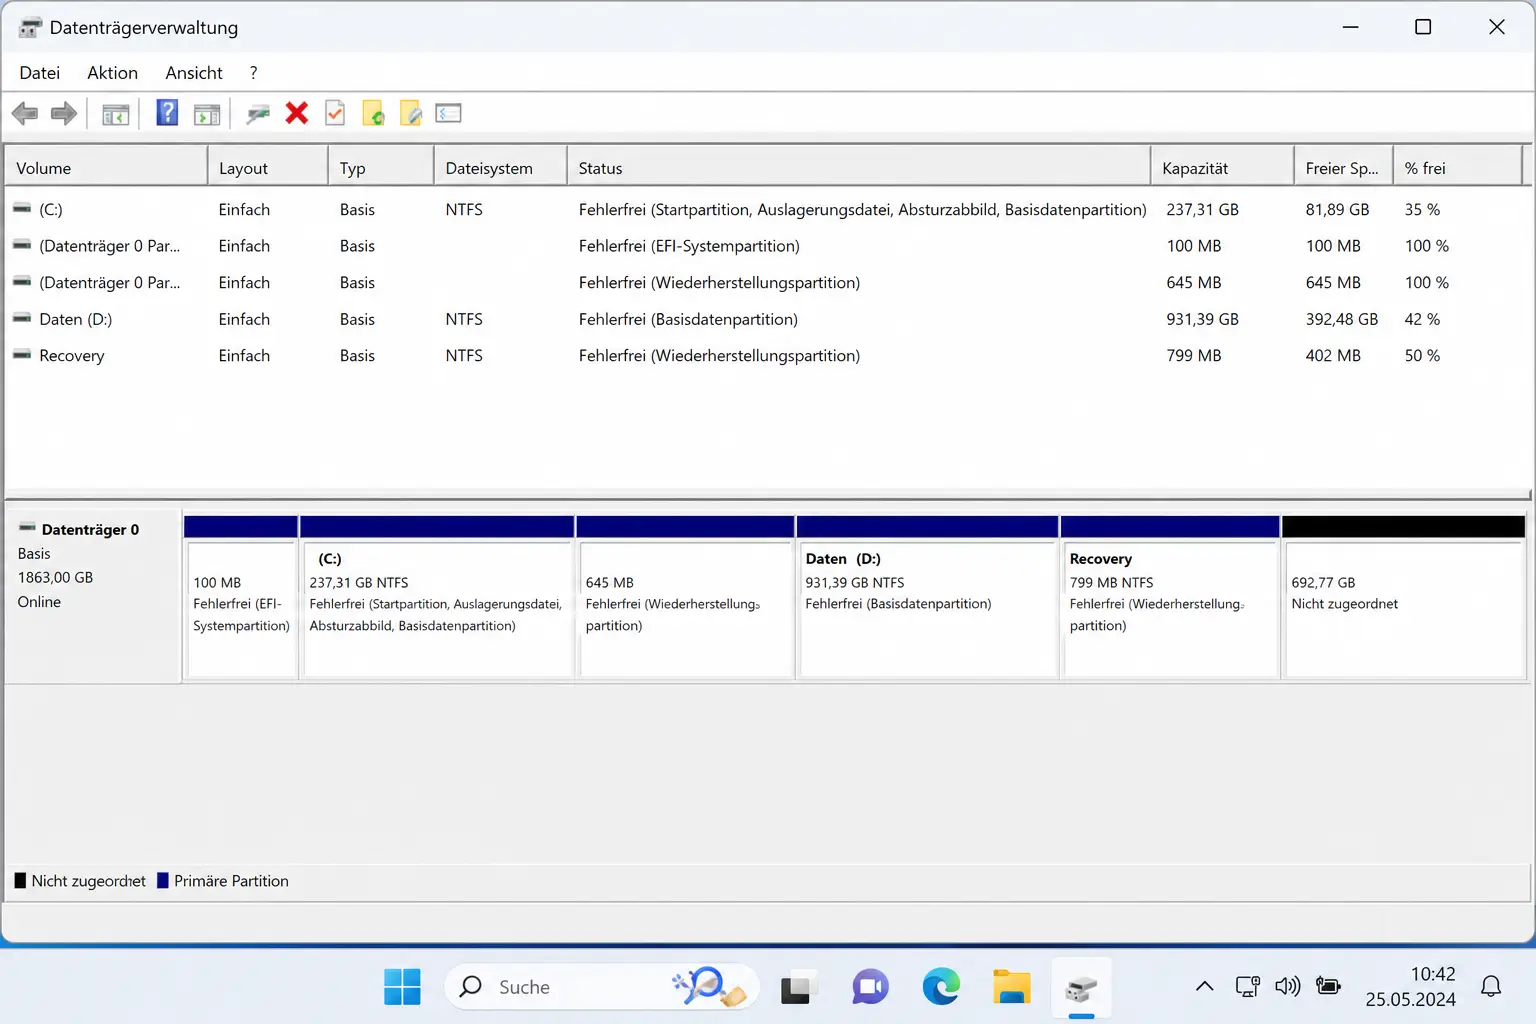Click the 931,39 GB capacity cell
Image resolution: width=1536 pixels, height=1024 pixels.
click(1202, 319)
